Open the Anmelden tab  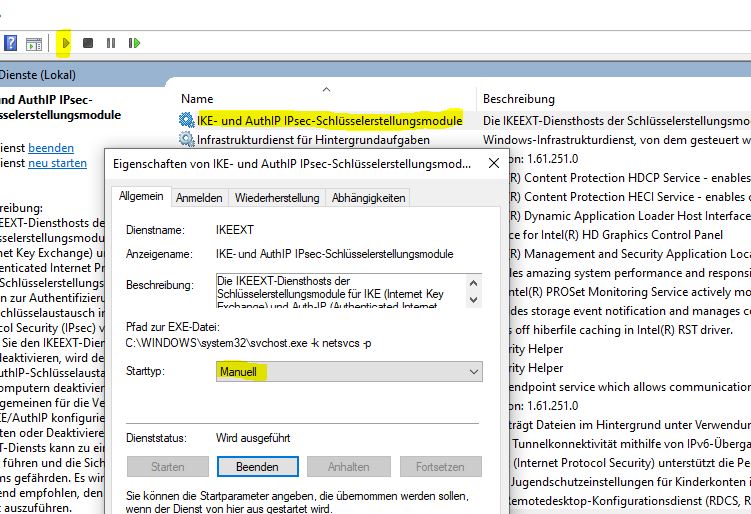[199, 198]
